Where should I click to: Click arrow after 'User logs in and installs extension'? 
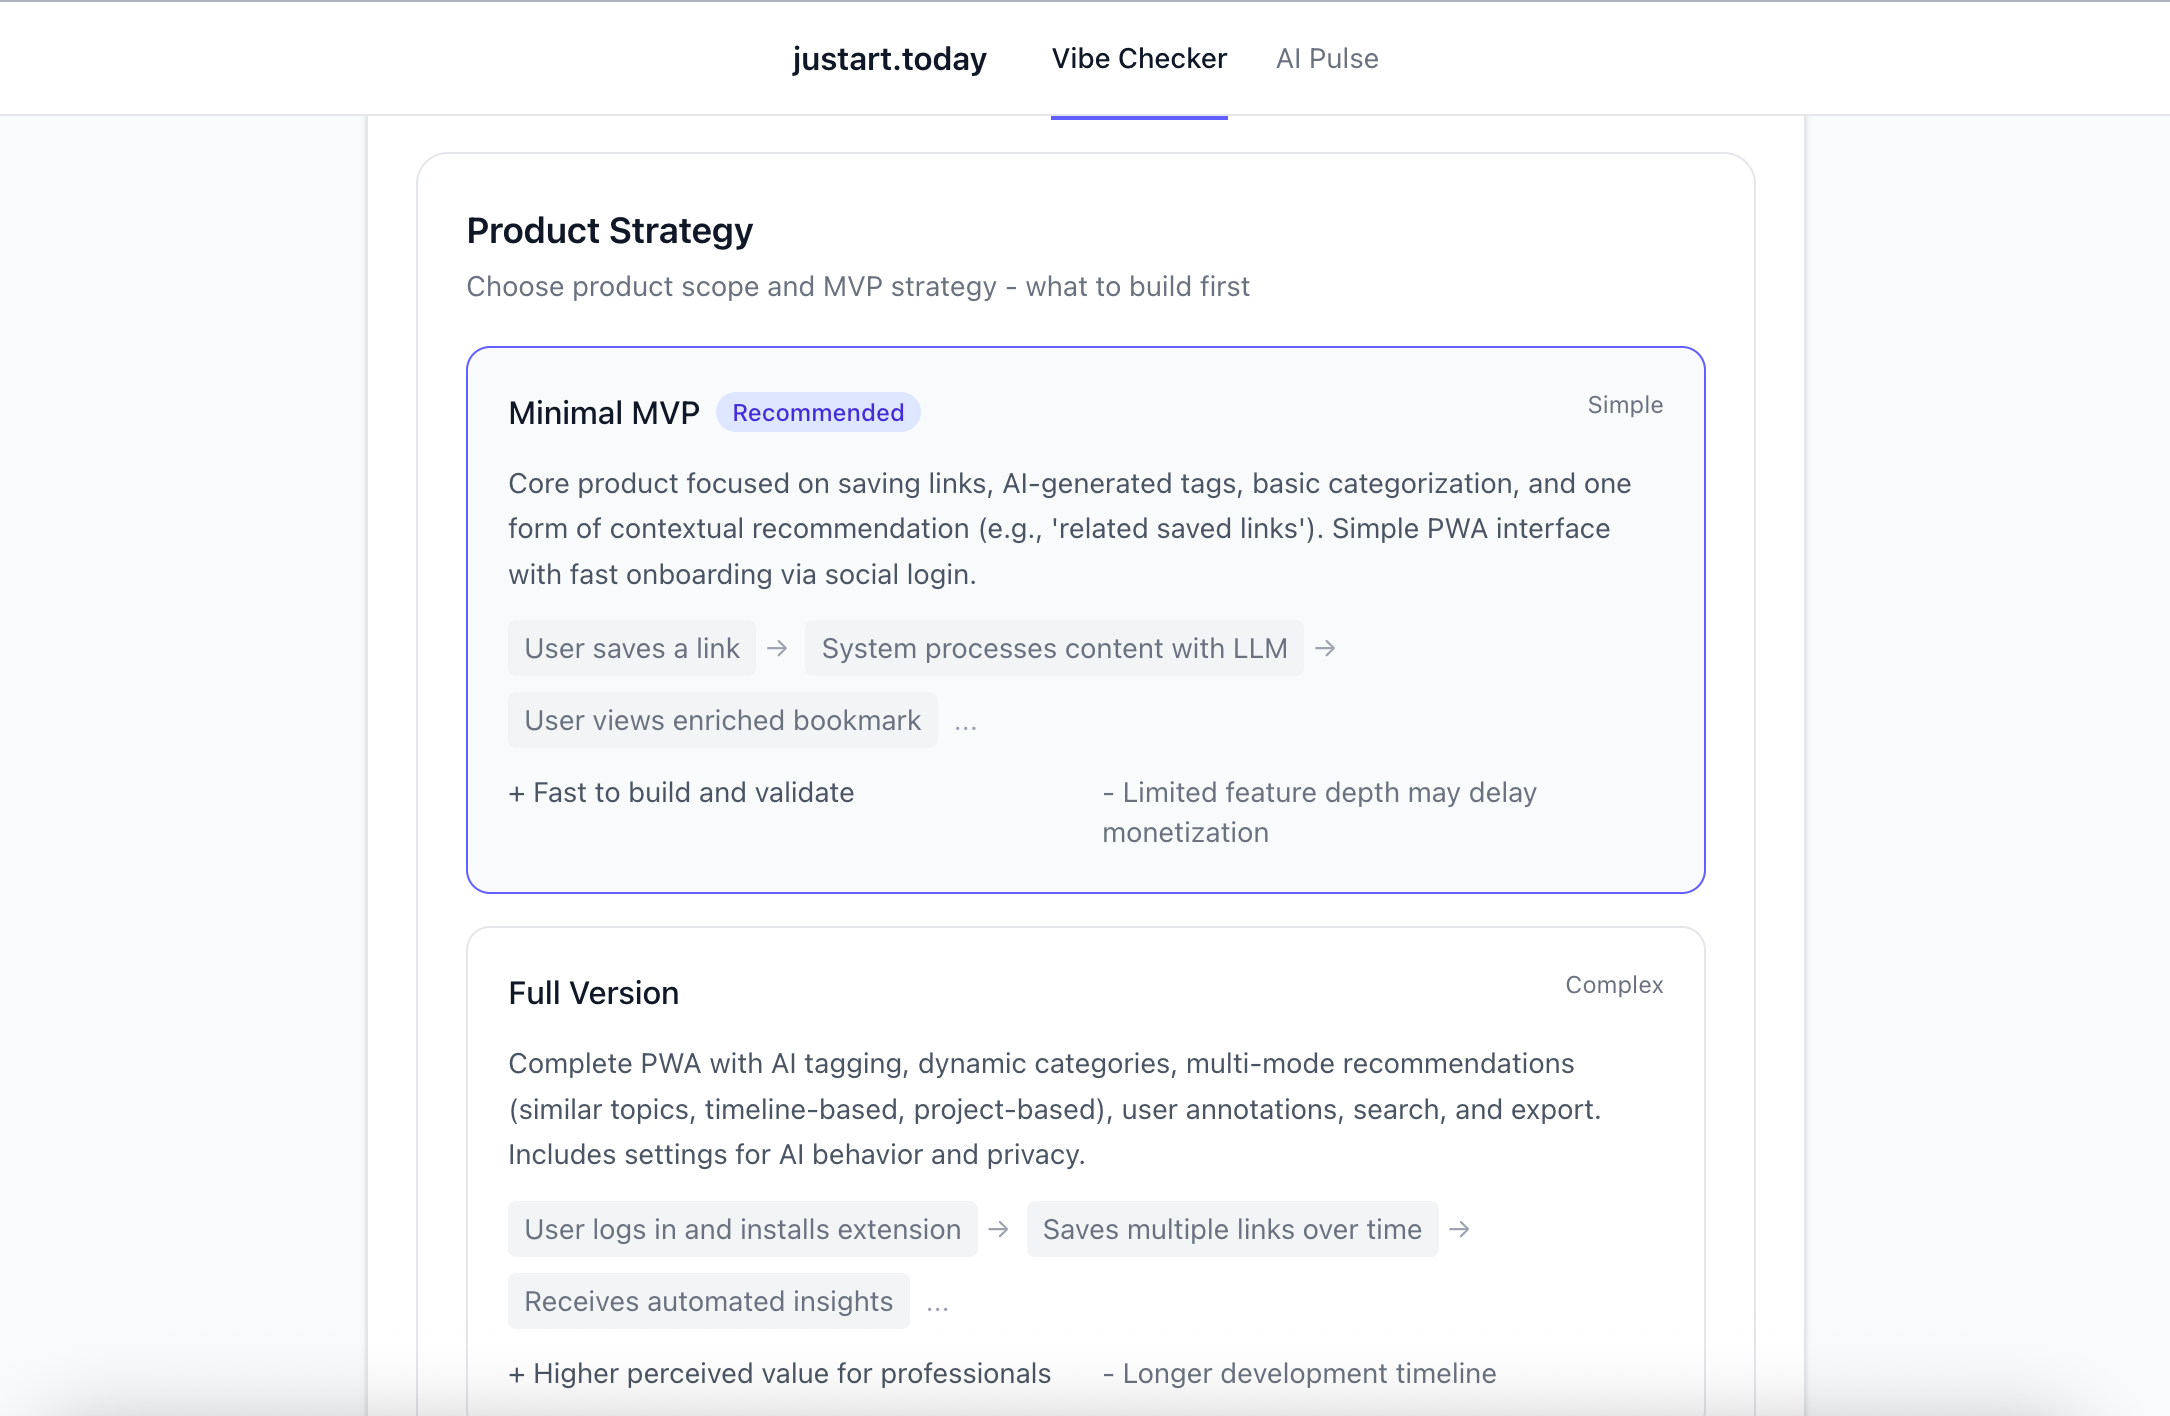[998, 1230]
